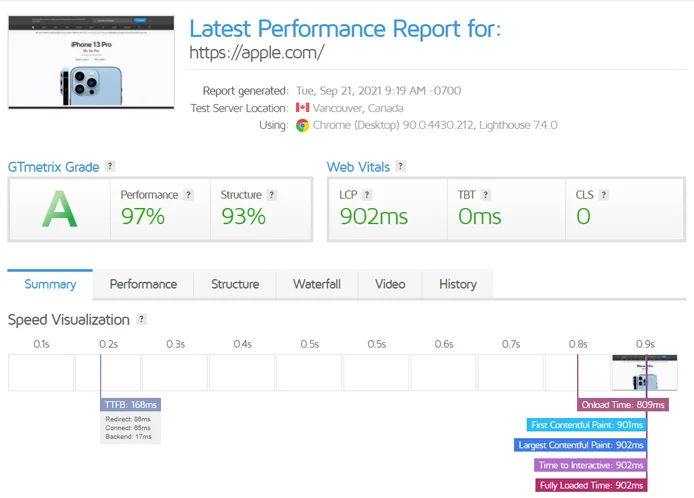The height and width of the screenshot is (498, 694).
Task: Click the Fully Loaded Time 902ms label
Action: [x=590, y=485]
